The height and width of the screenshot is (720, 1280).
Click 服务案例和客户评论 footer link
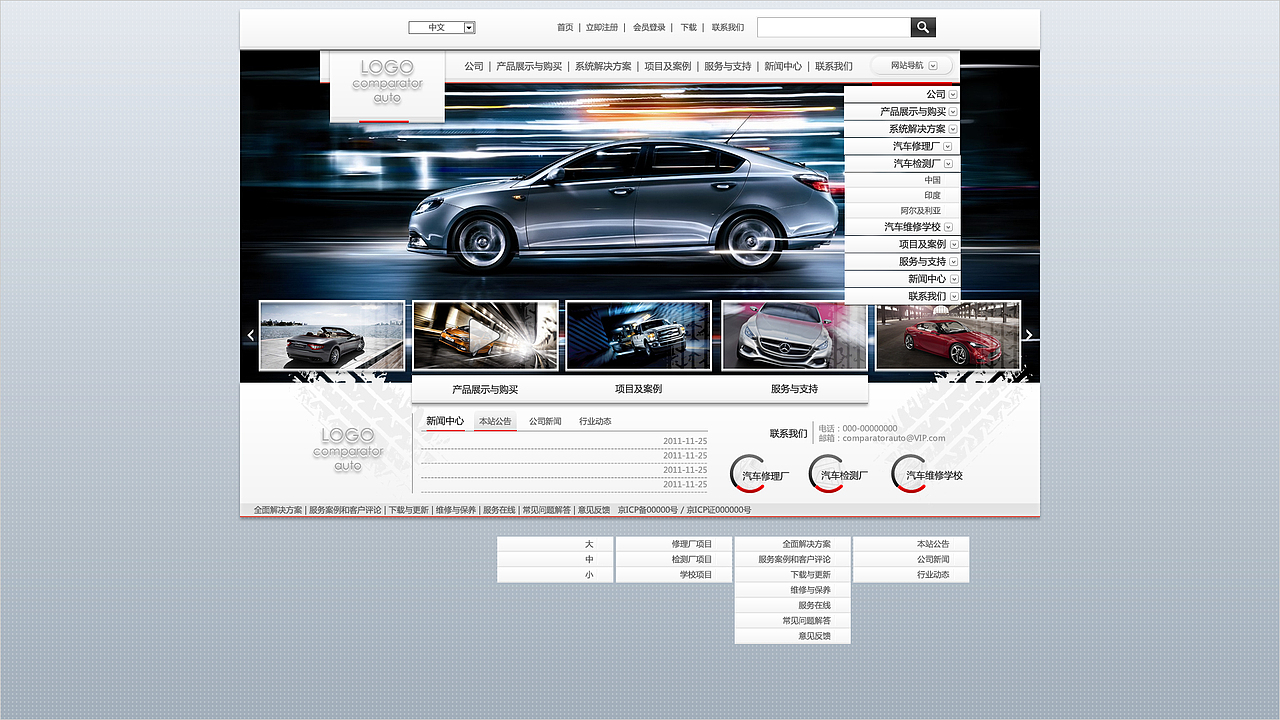pyautogui.click(x=345, y=510)
